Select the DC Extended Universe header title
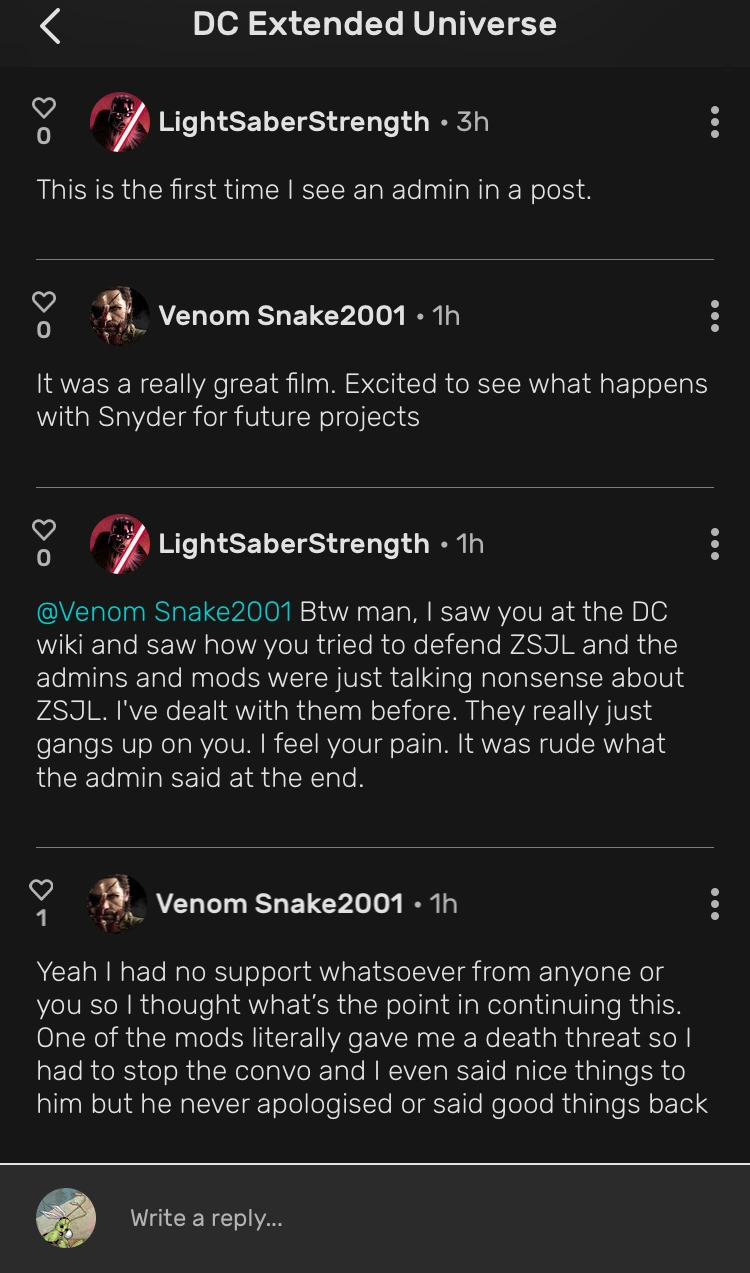The height and width of the screenshot is (1273, 750). coord(375,23)
